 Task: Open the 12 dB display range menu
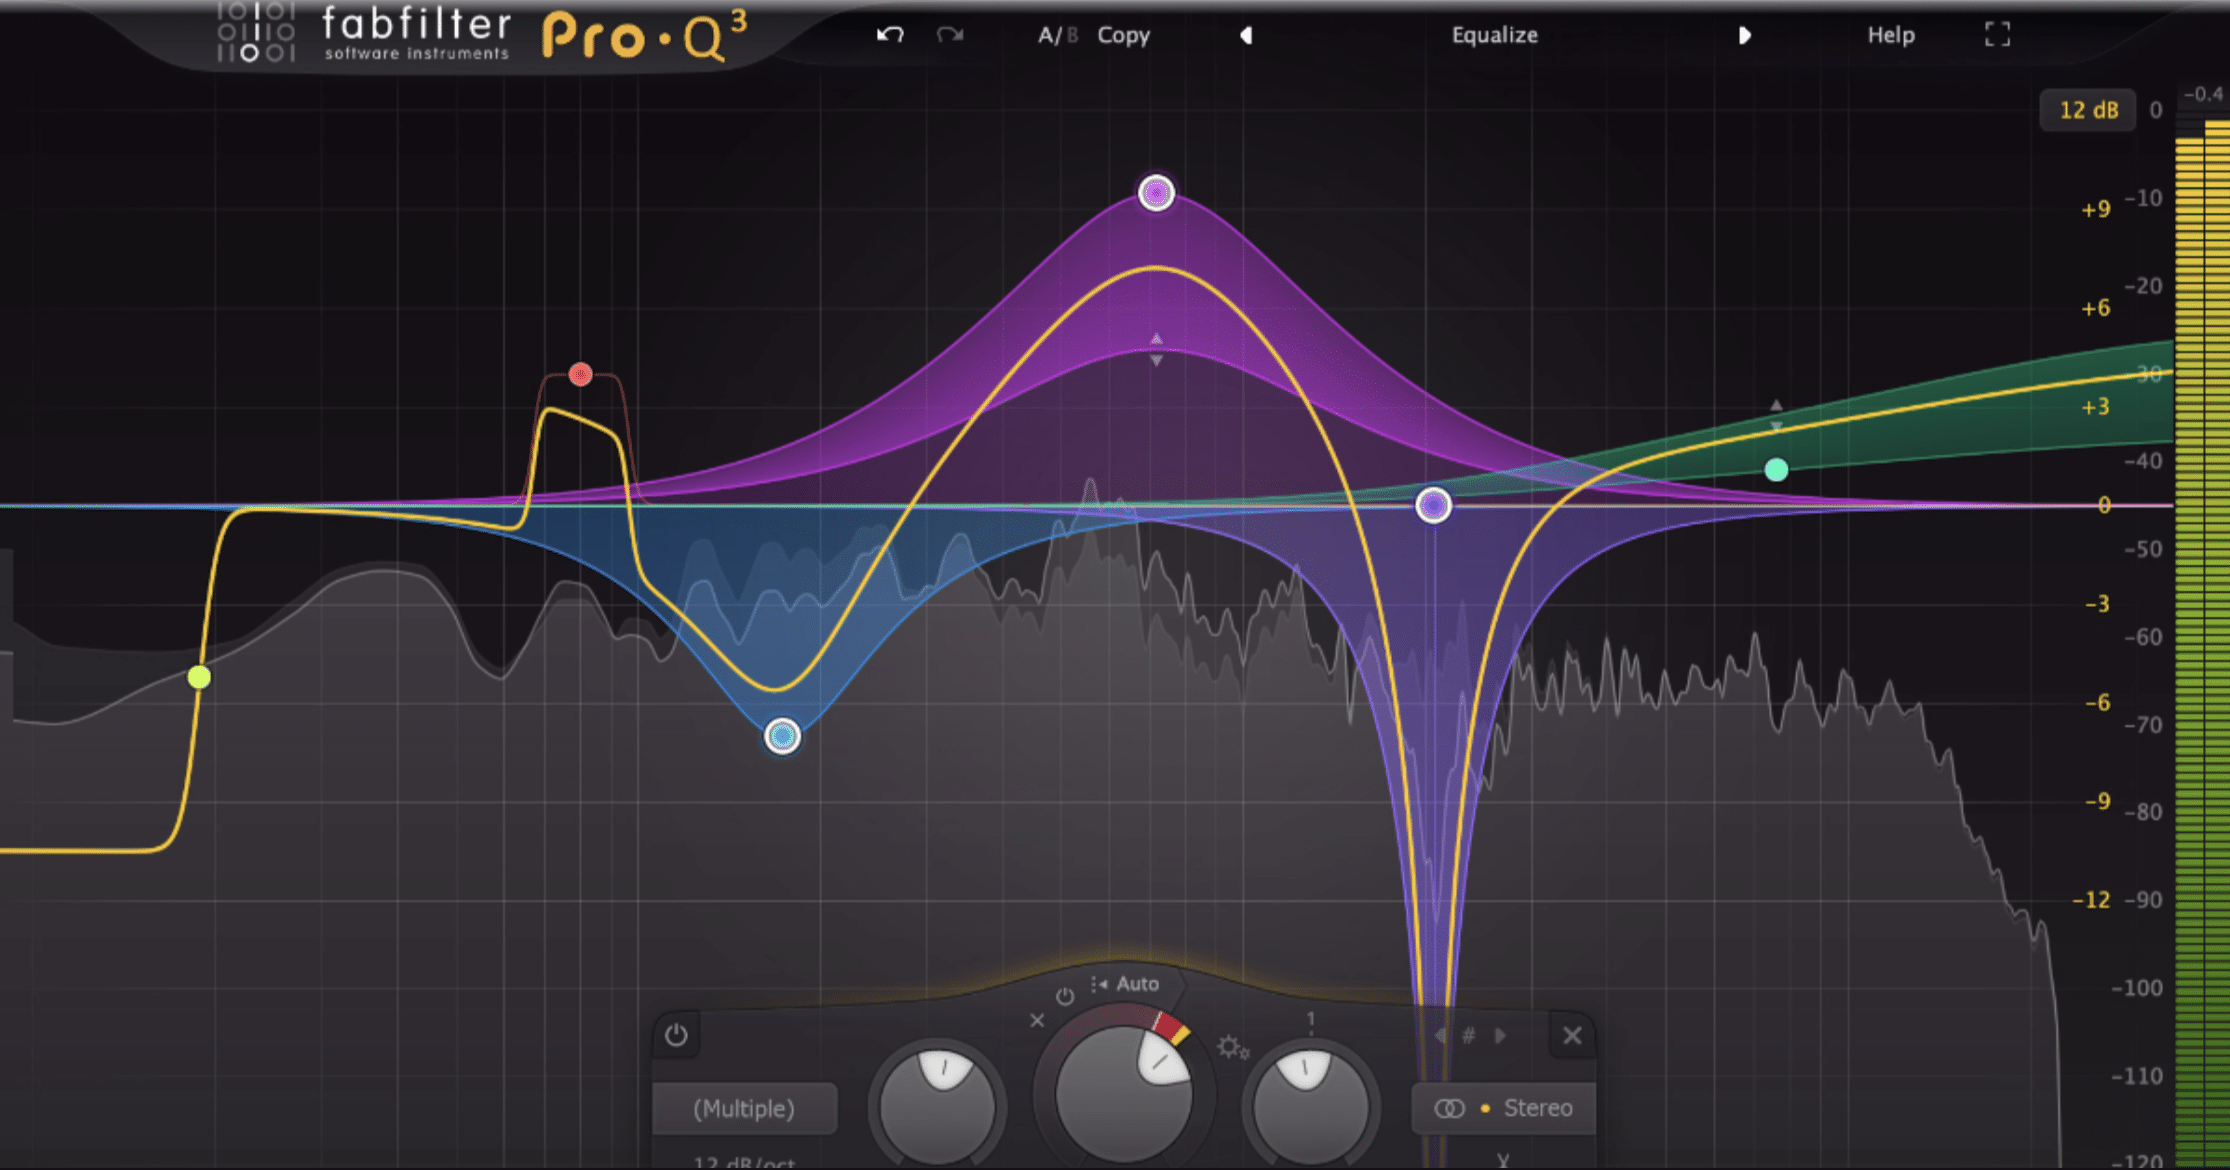pos(2088,110)
